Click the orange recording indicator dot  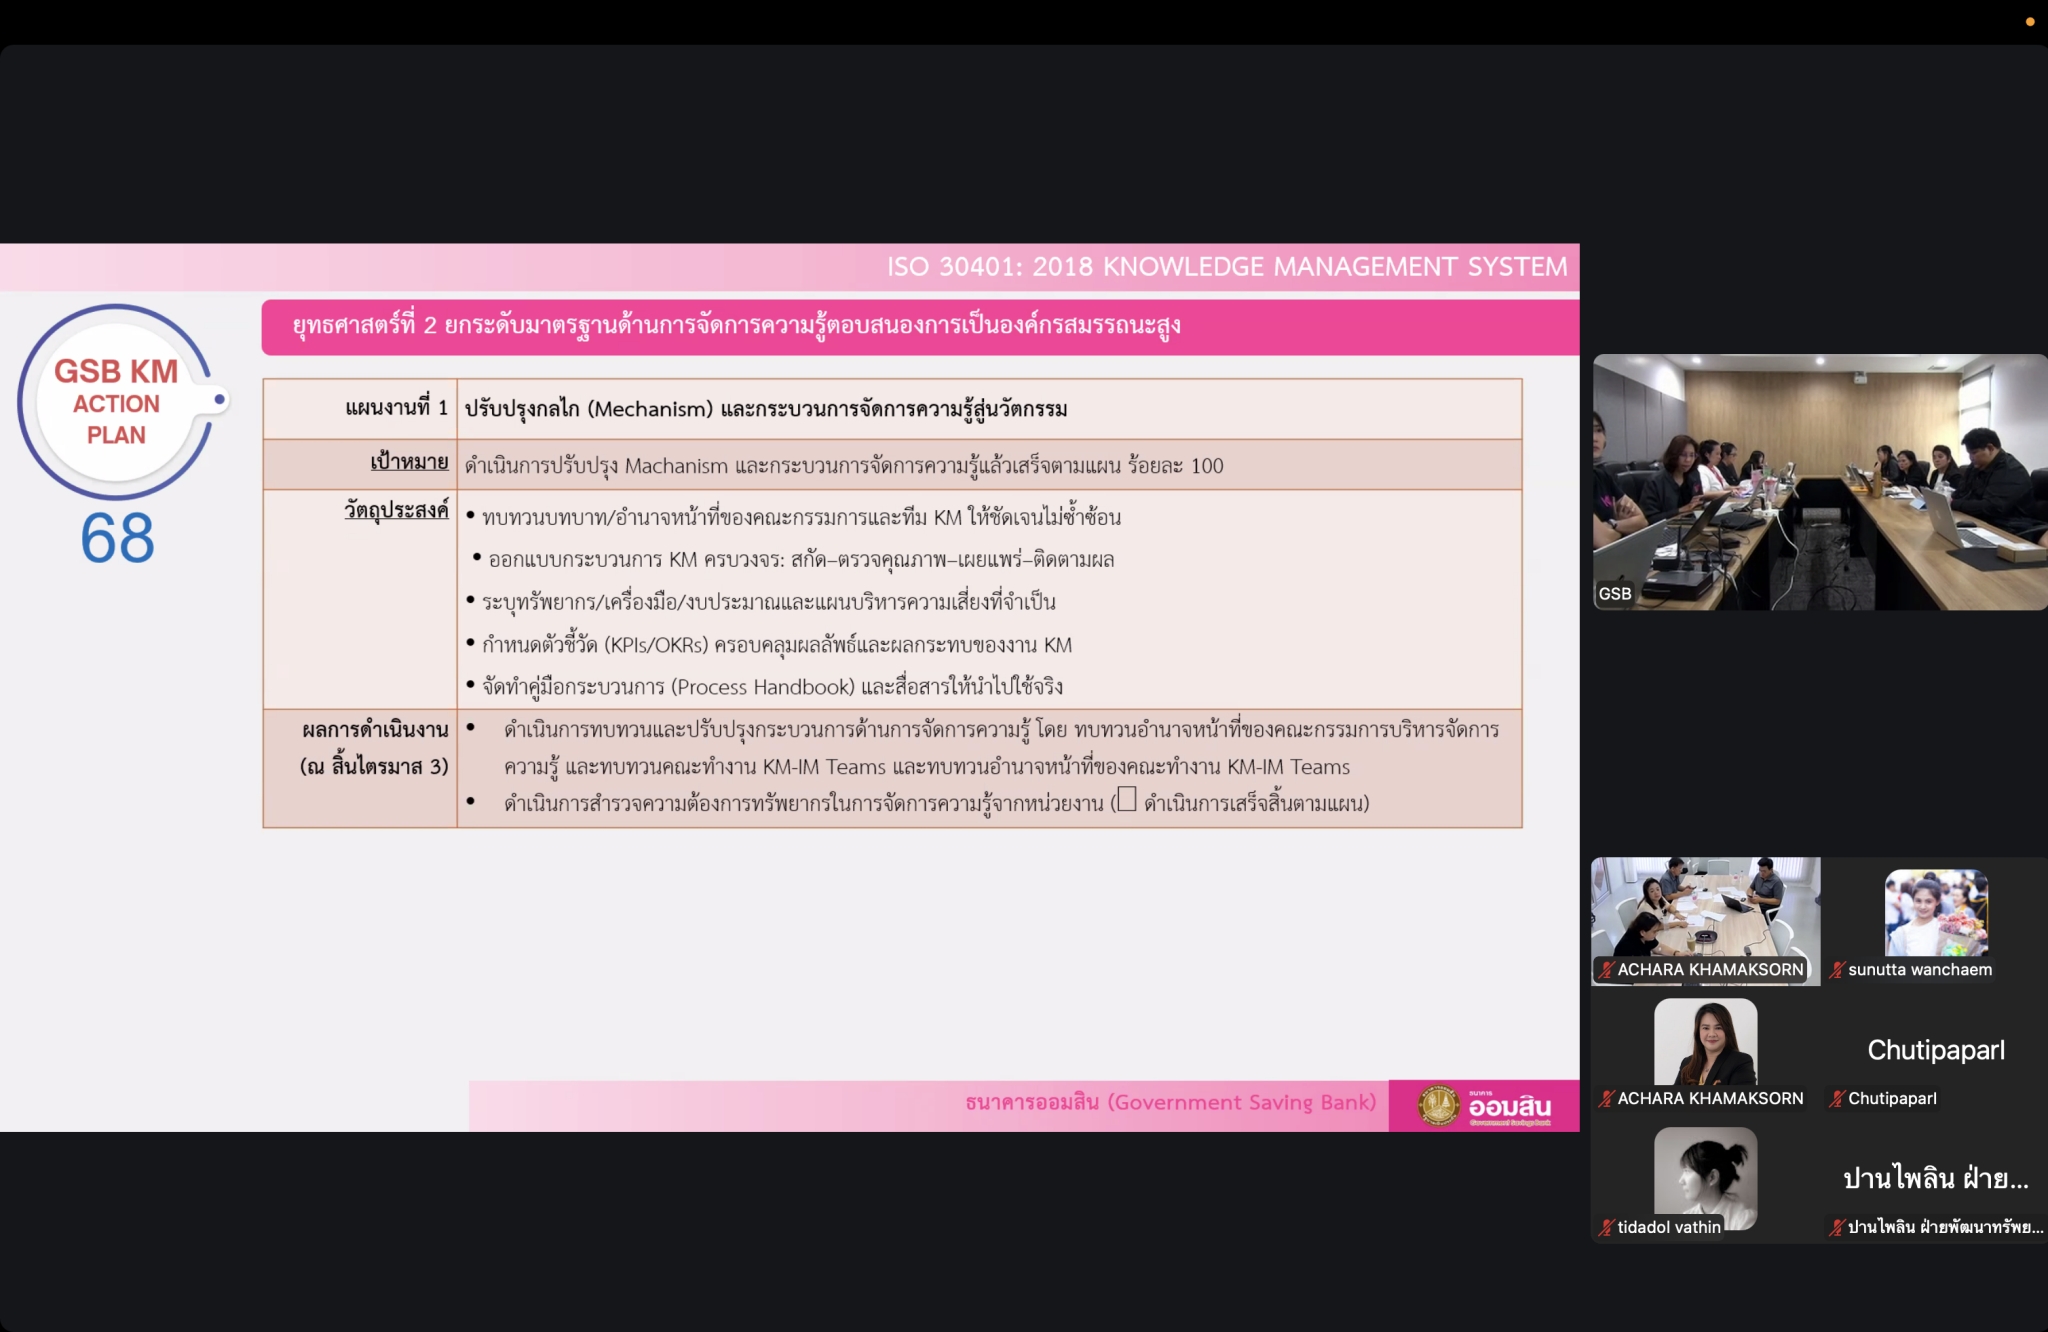click(x=2030, y=21)
